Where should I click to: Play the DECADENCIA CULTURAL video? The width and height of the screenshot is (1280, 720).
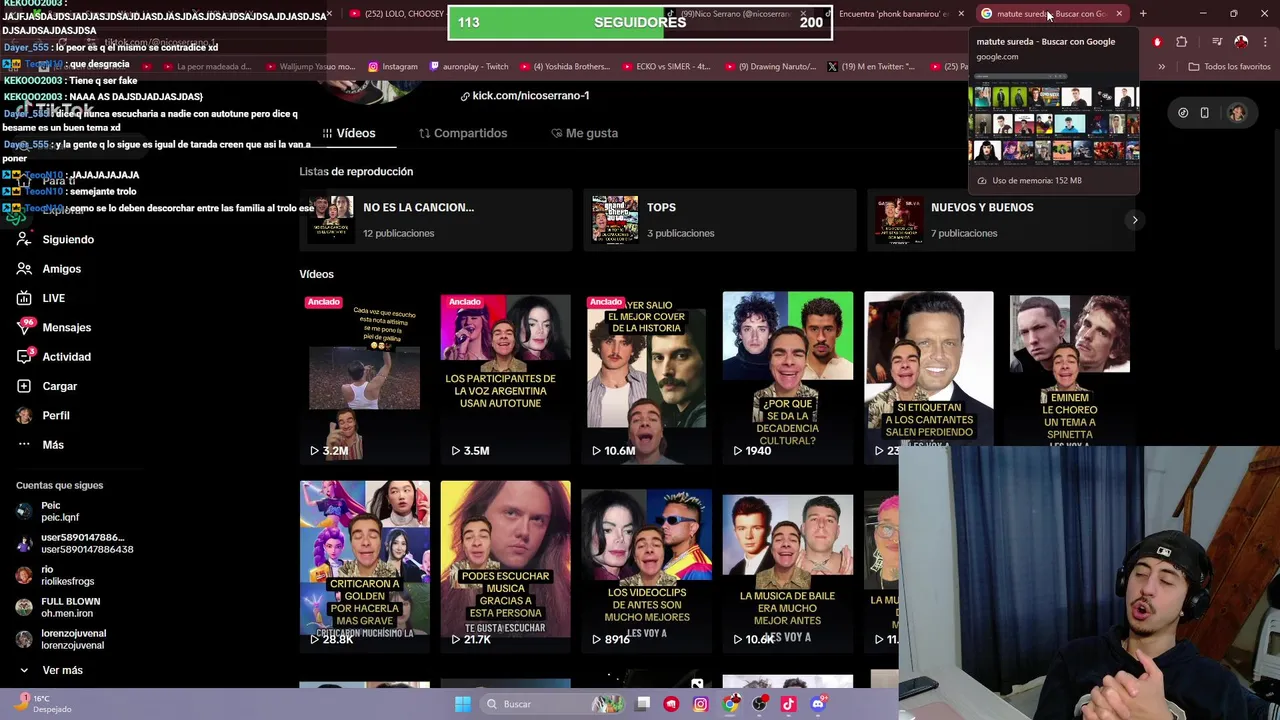788,378
